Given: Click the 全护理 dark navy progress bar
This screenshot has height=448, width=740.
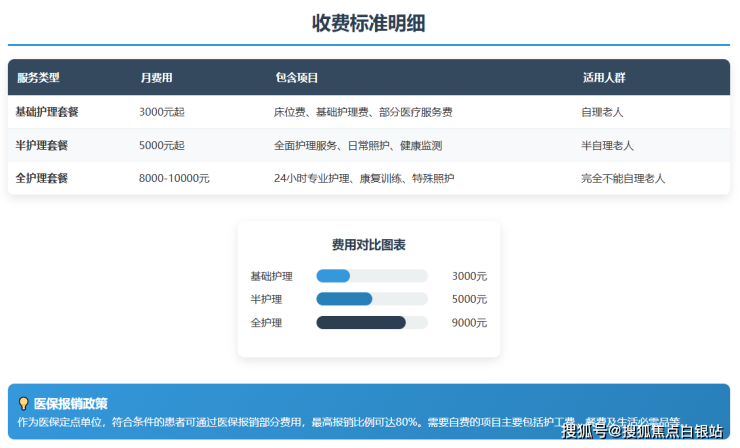Looking at the screenshot, I should [x=360, y=323].
